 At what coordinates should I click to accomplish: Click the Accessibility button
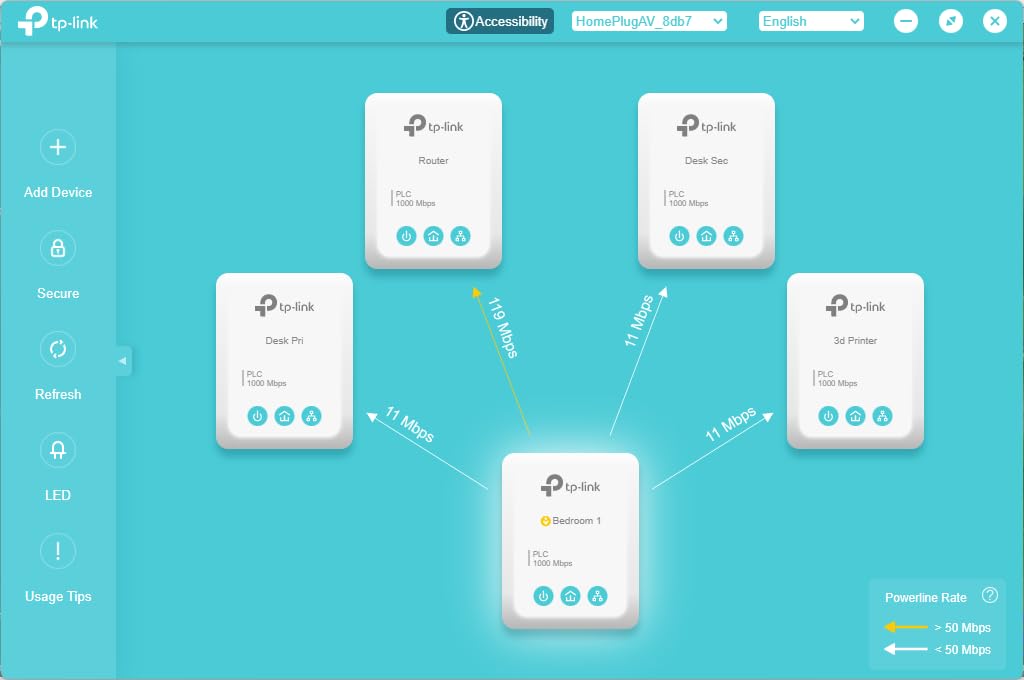point(500,21)
